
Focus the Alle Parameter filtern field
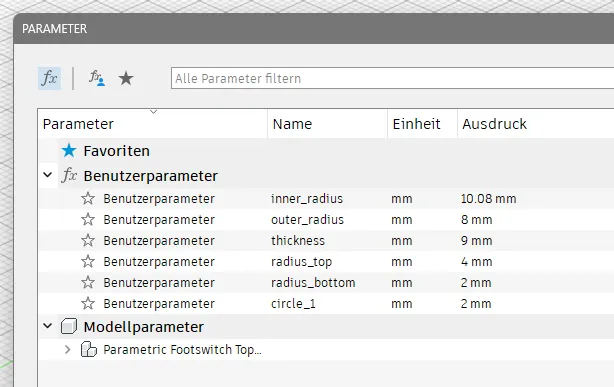point(392,78)
